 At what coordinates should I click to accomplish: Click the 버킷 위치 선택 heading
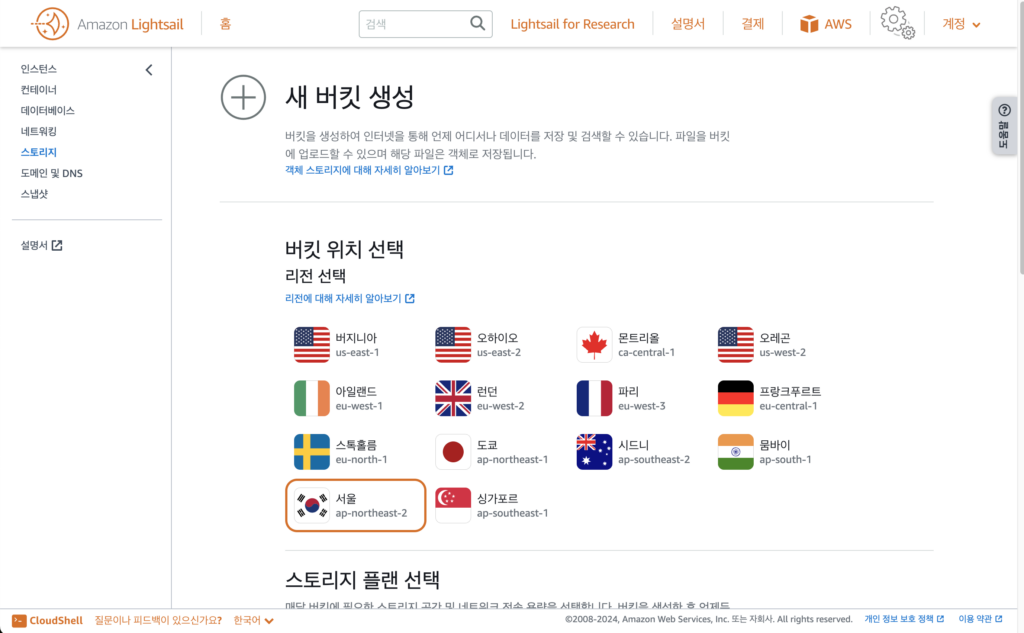[x=344, y=250]
